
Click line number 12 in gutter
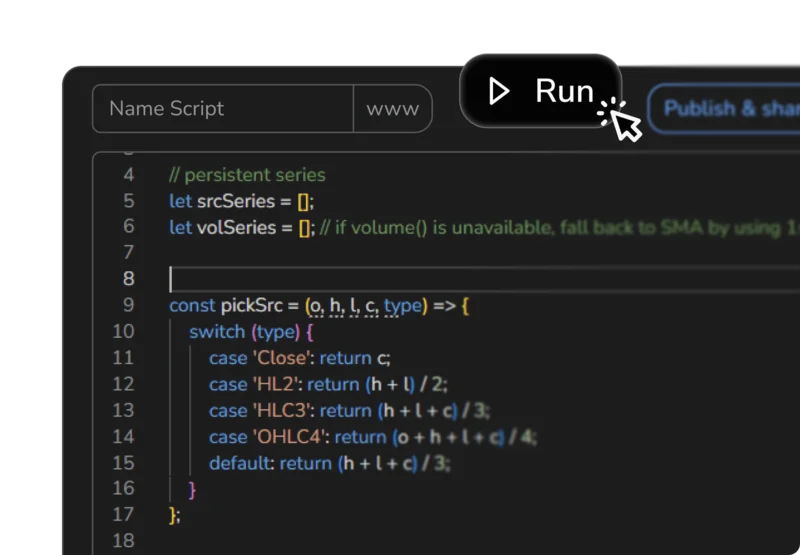coord(123,384)
